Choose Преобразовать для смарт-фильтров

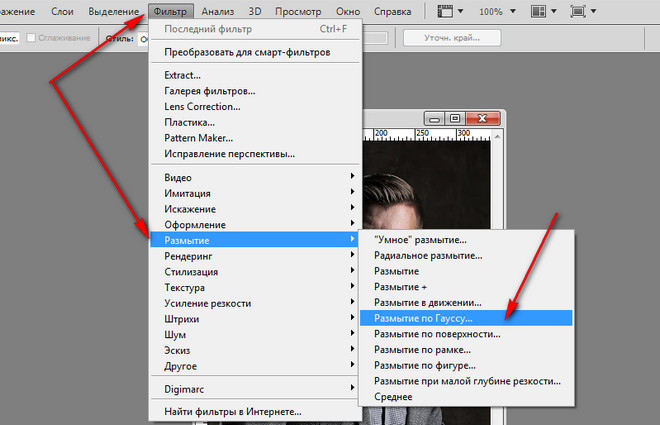click(x=255, y=52)
